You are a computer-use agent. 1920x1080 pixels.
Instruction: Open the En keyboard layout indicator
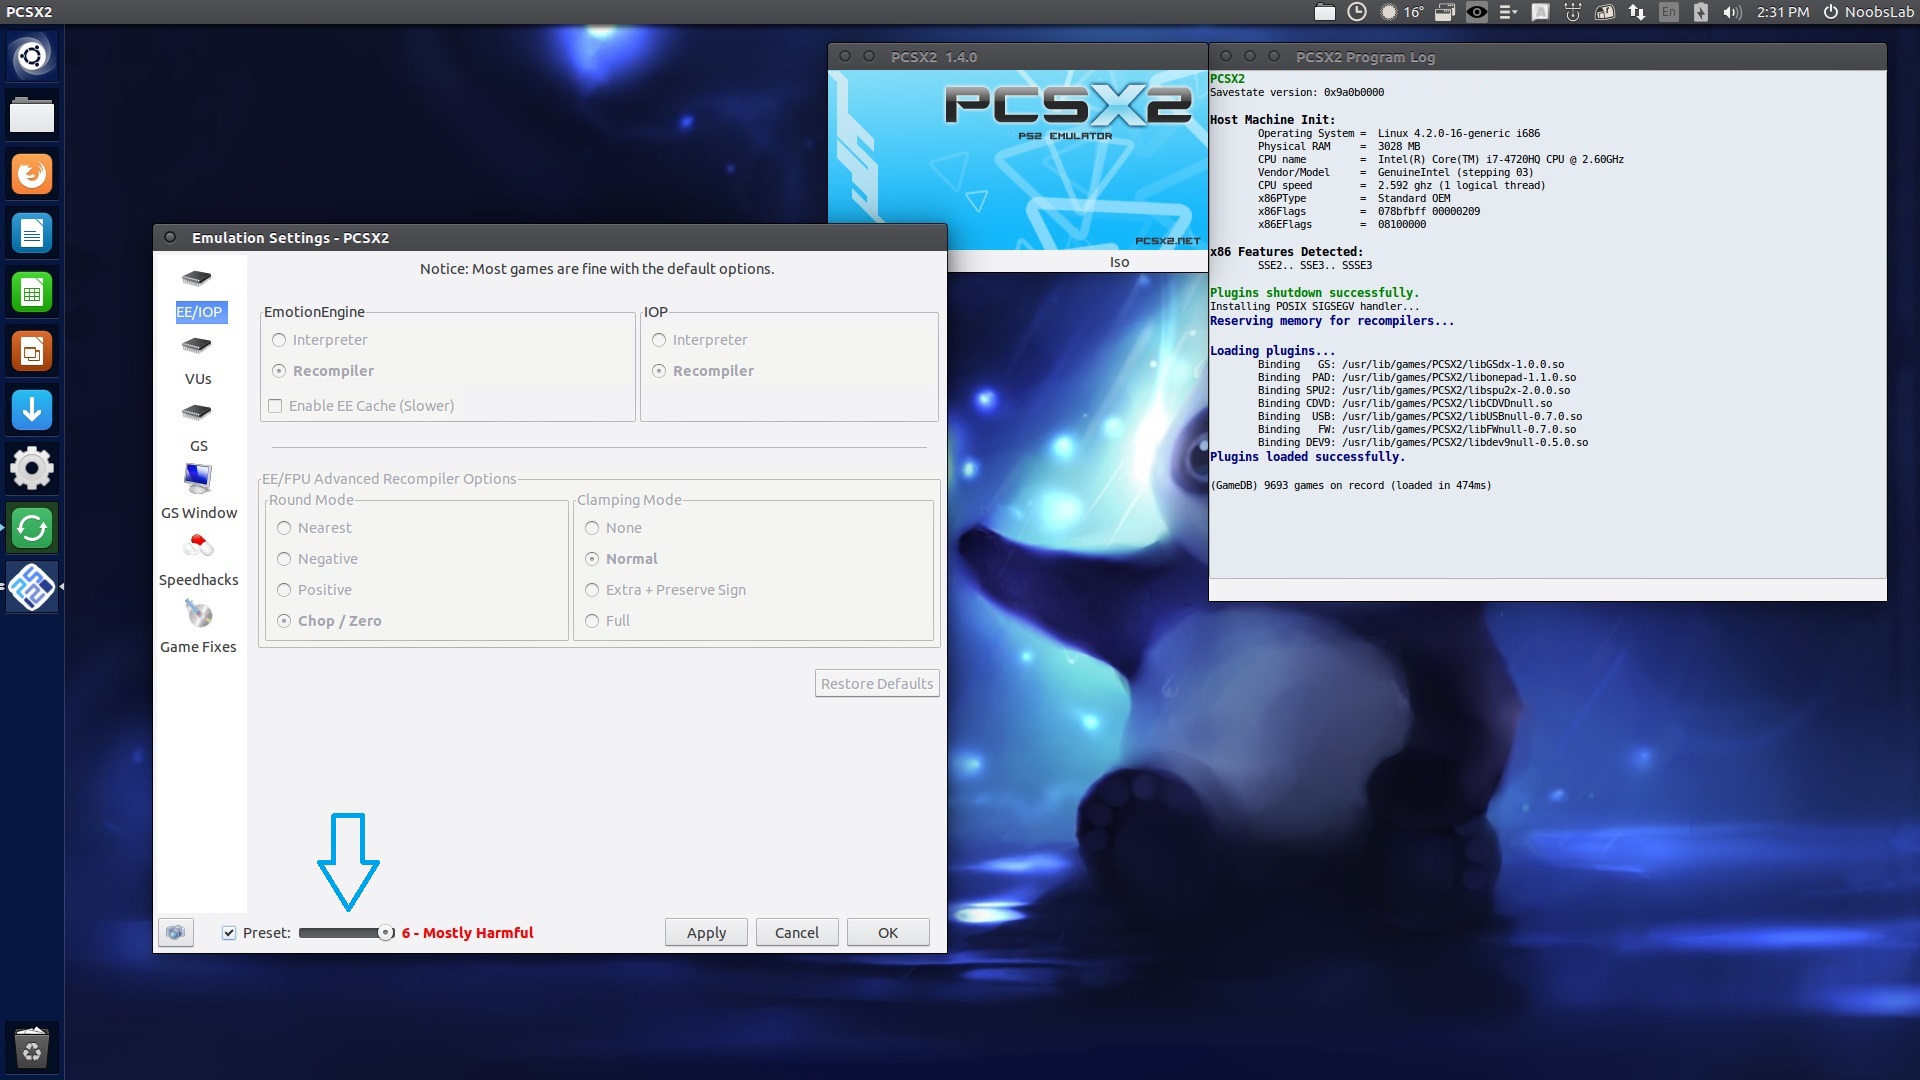(1669, 12)
